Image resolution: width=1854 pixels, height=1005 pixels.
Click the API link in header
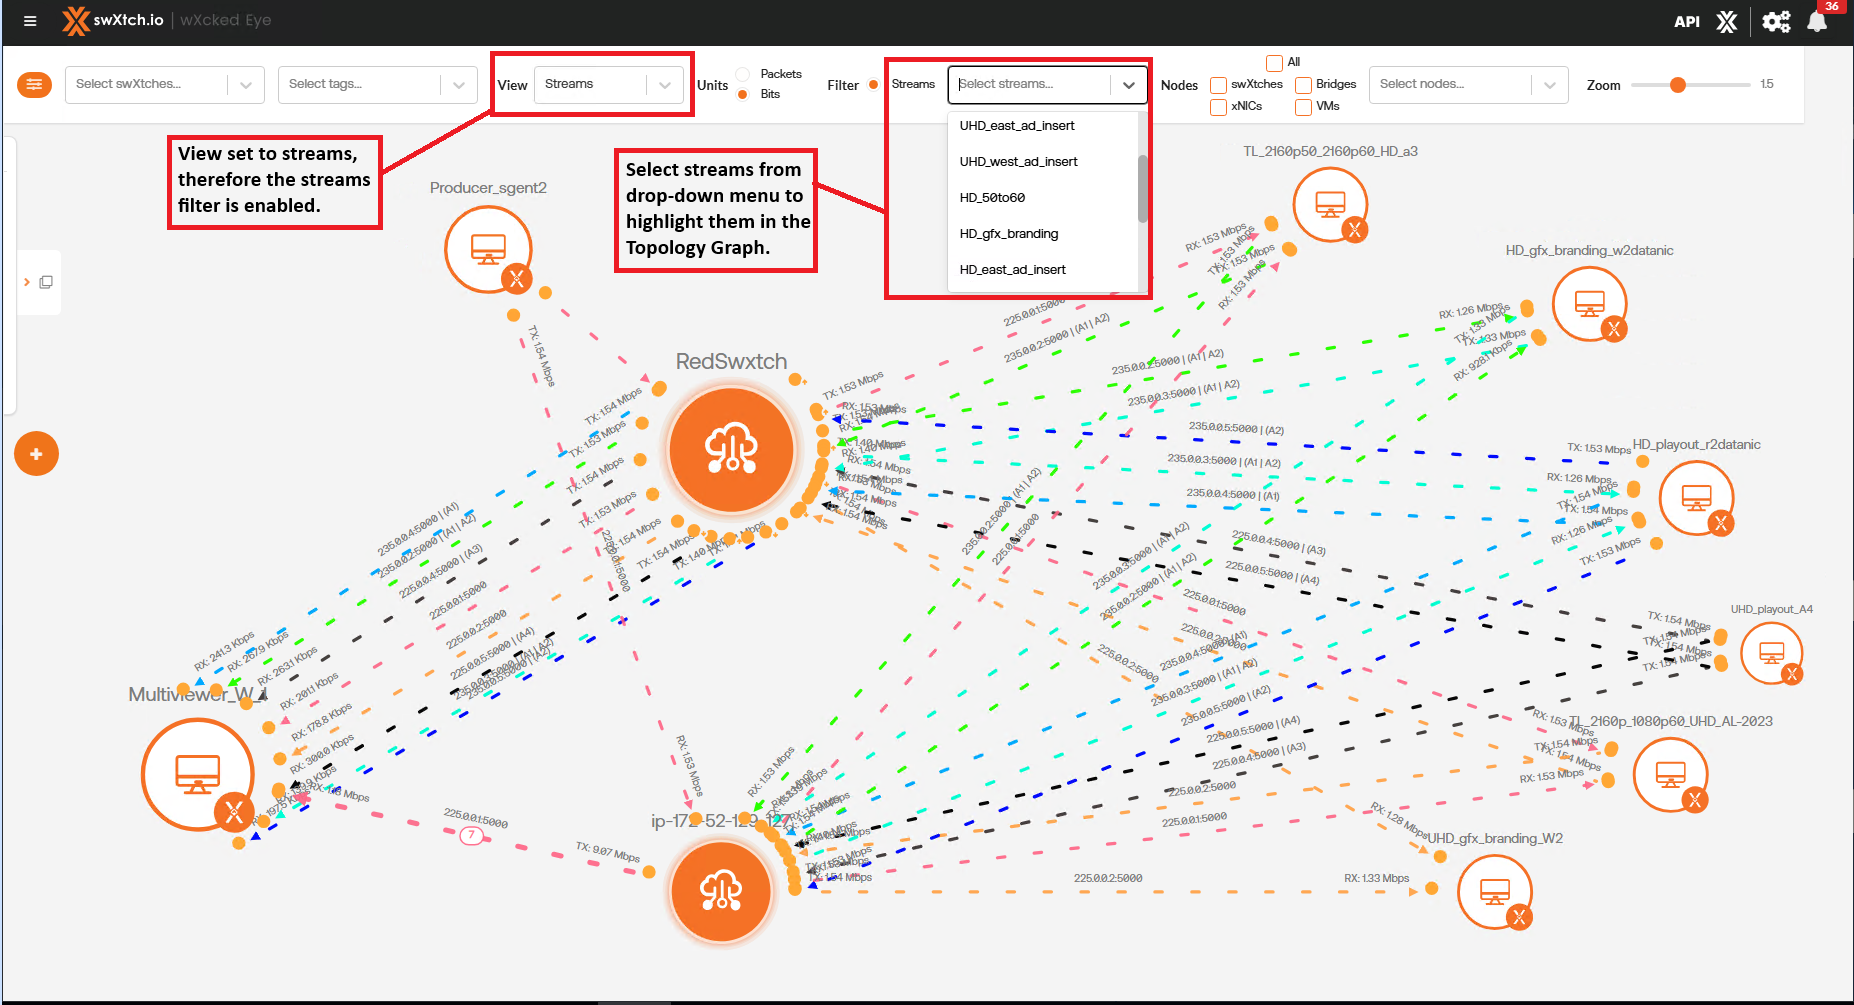[1686, 22]
